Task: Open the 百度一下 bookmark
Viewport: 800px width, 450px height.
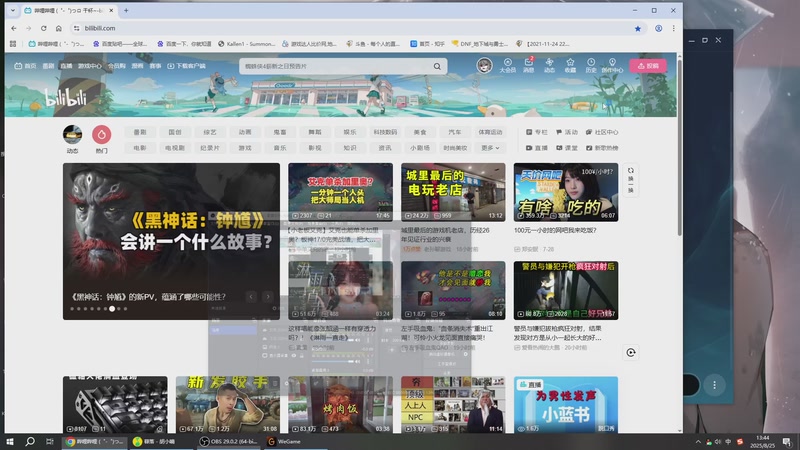Action: [184, 44]
